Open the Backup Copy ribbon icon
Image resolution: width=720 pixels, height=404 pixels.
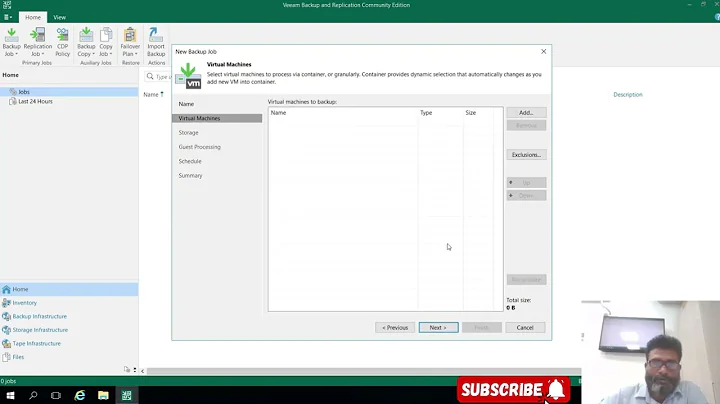pos(86,42)
